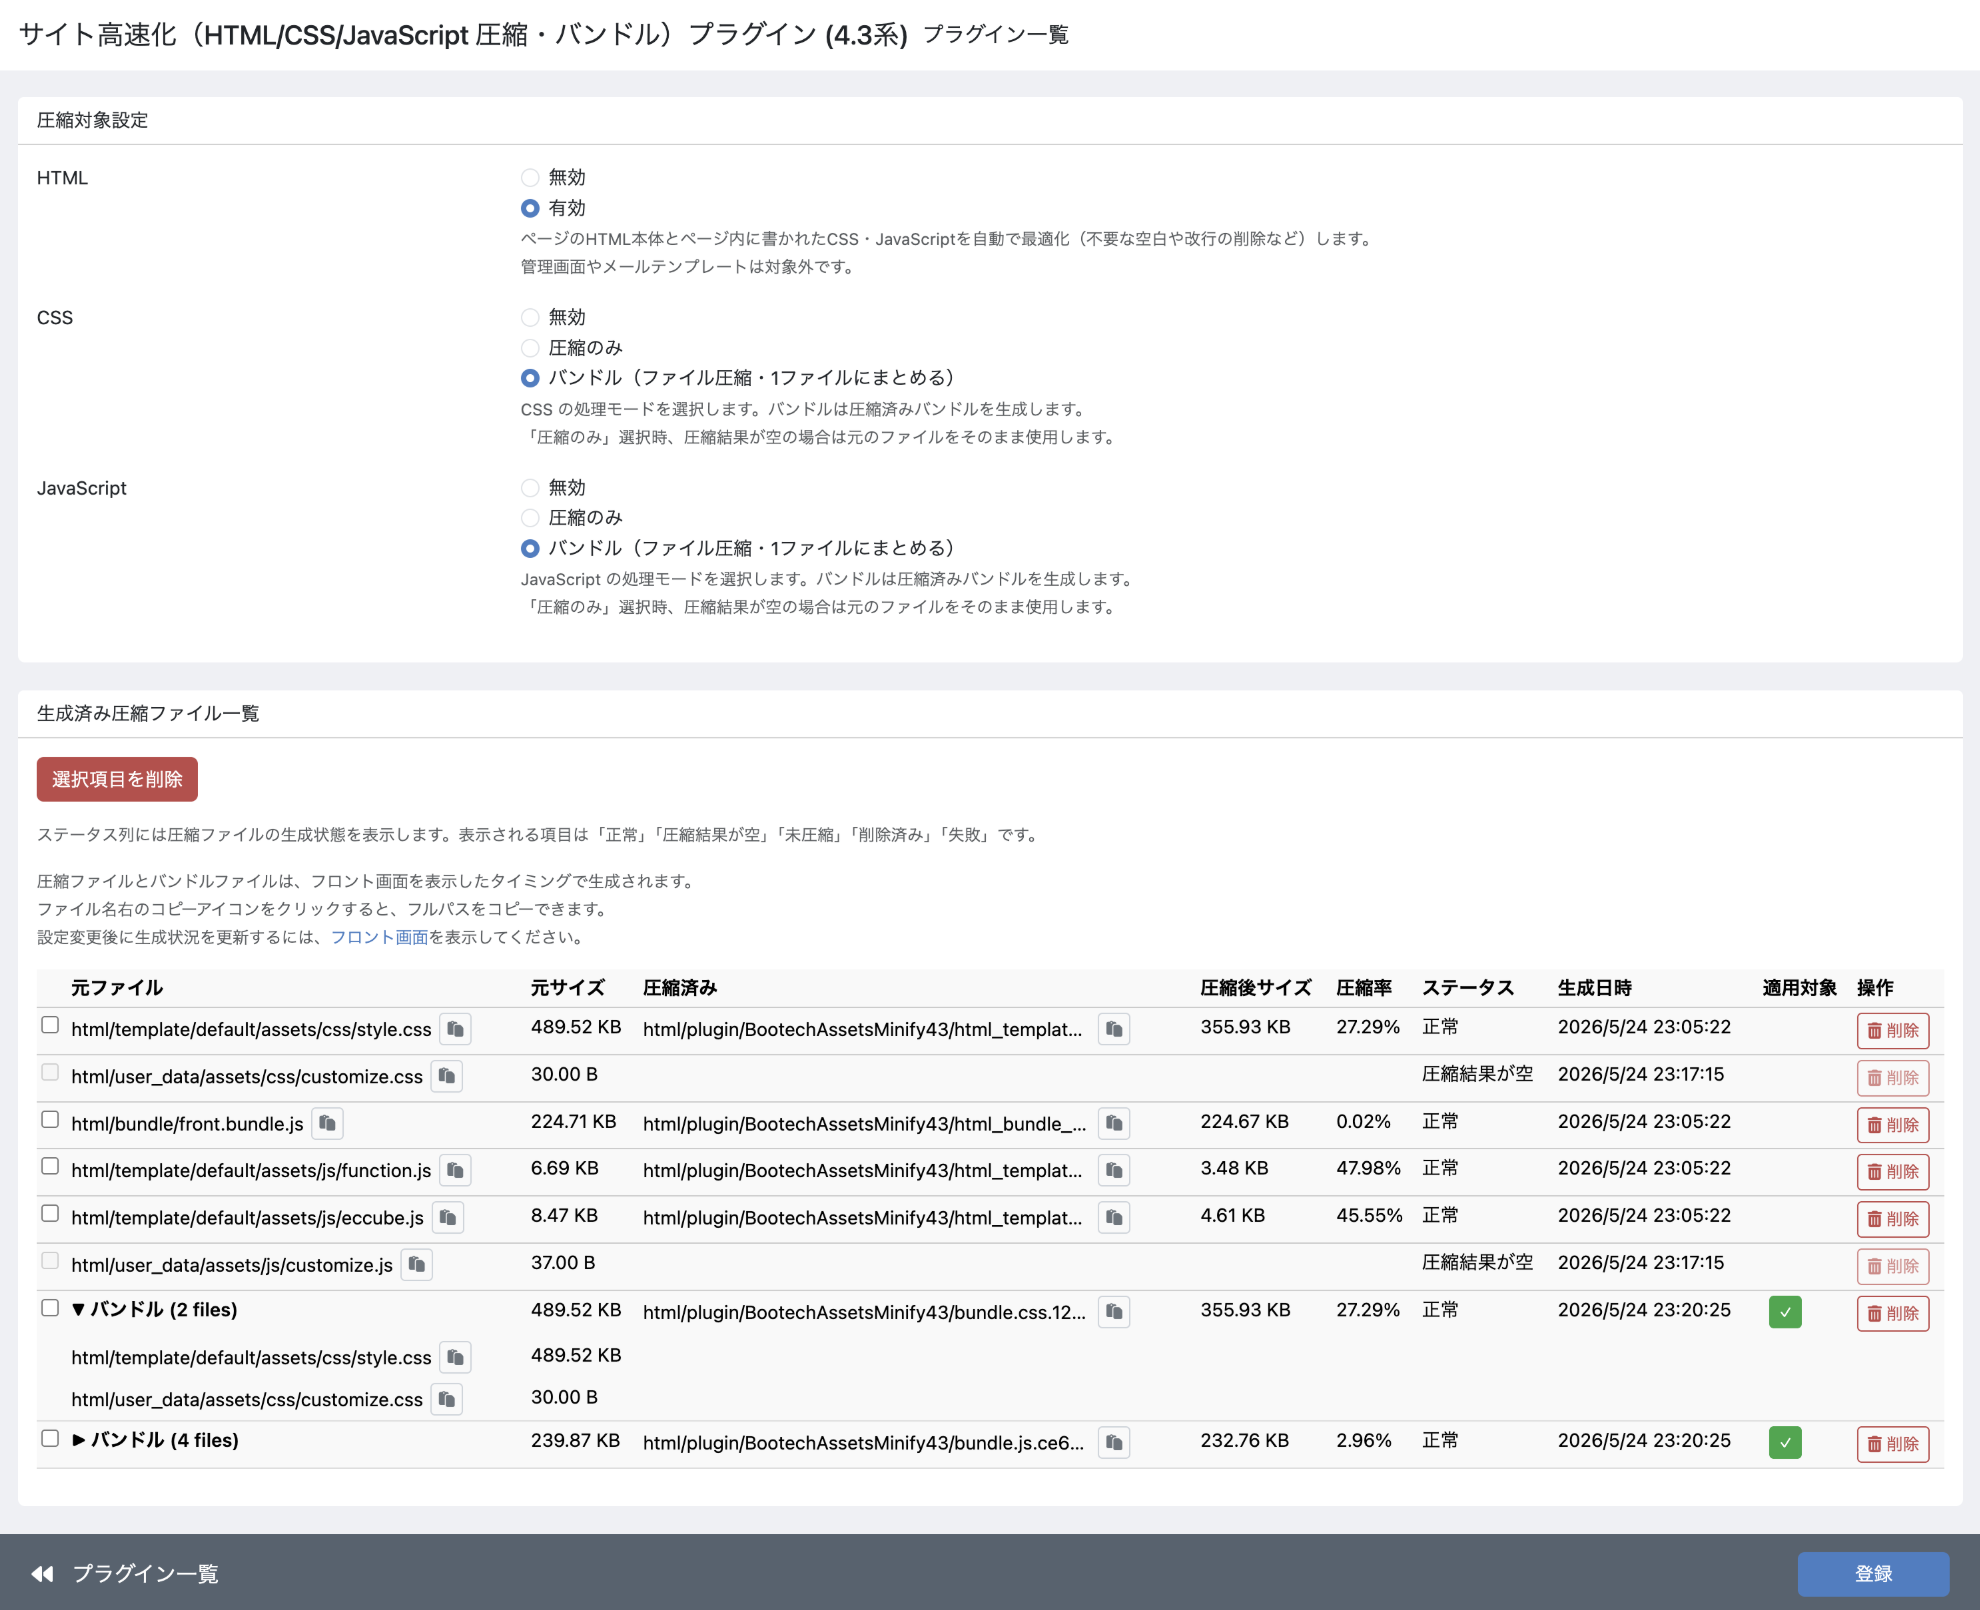Click the 生成済み圧縮ファイル一覧 section heading

click(x=148, y=713)
